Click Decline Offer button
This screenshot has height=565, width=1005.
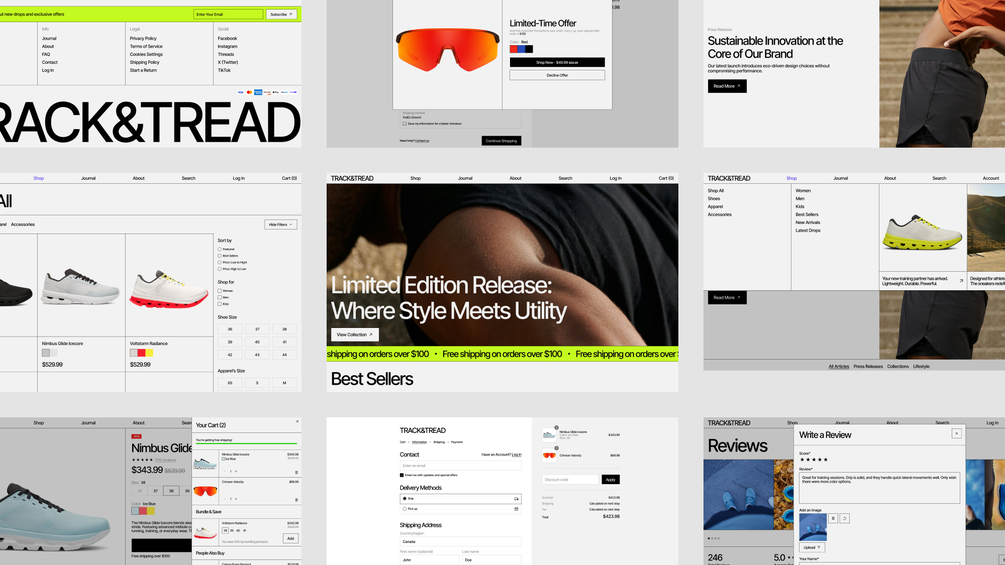tap(557, 75)
